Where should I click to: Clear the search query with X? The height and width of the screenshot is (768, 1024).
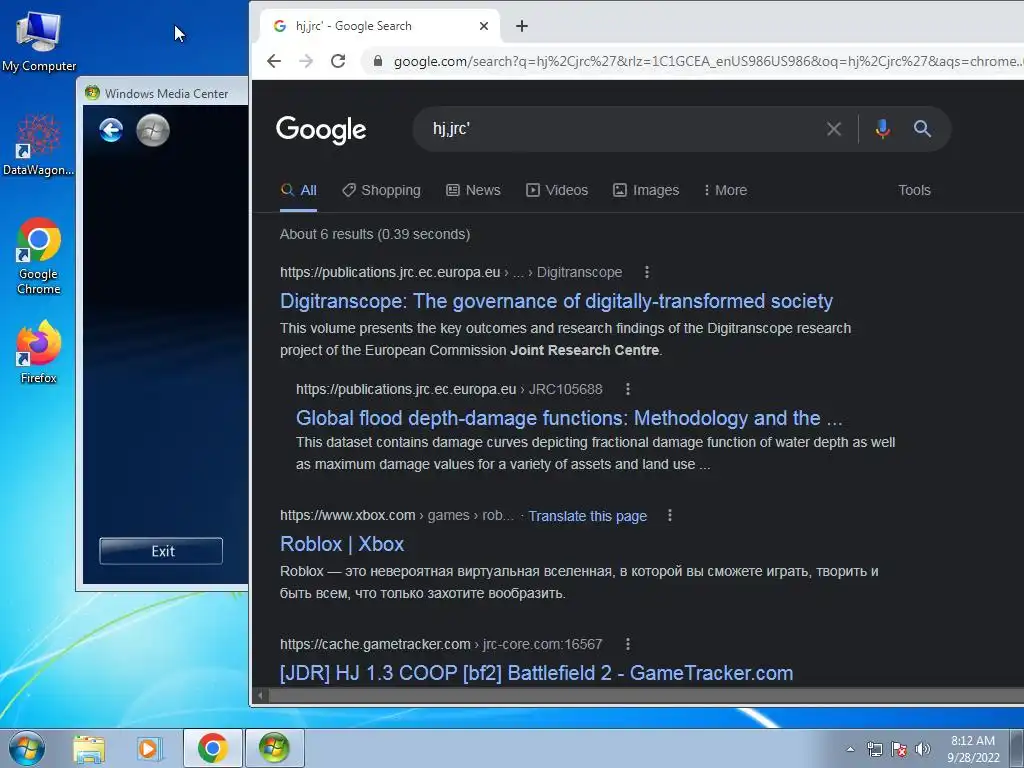(833, 129)
